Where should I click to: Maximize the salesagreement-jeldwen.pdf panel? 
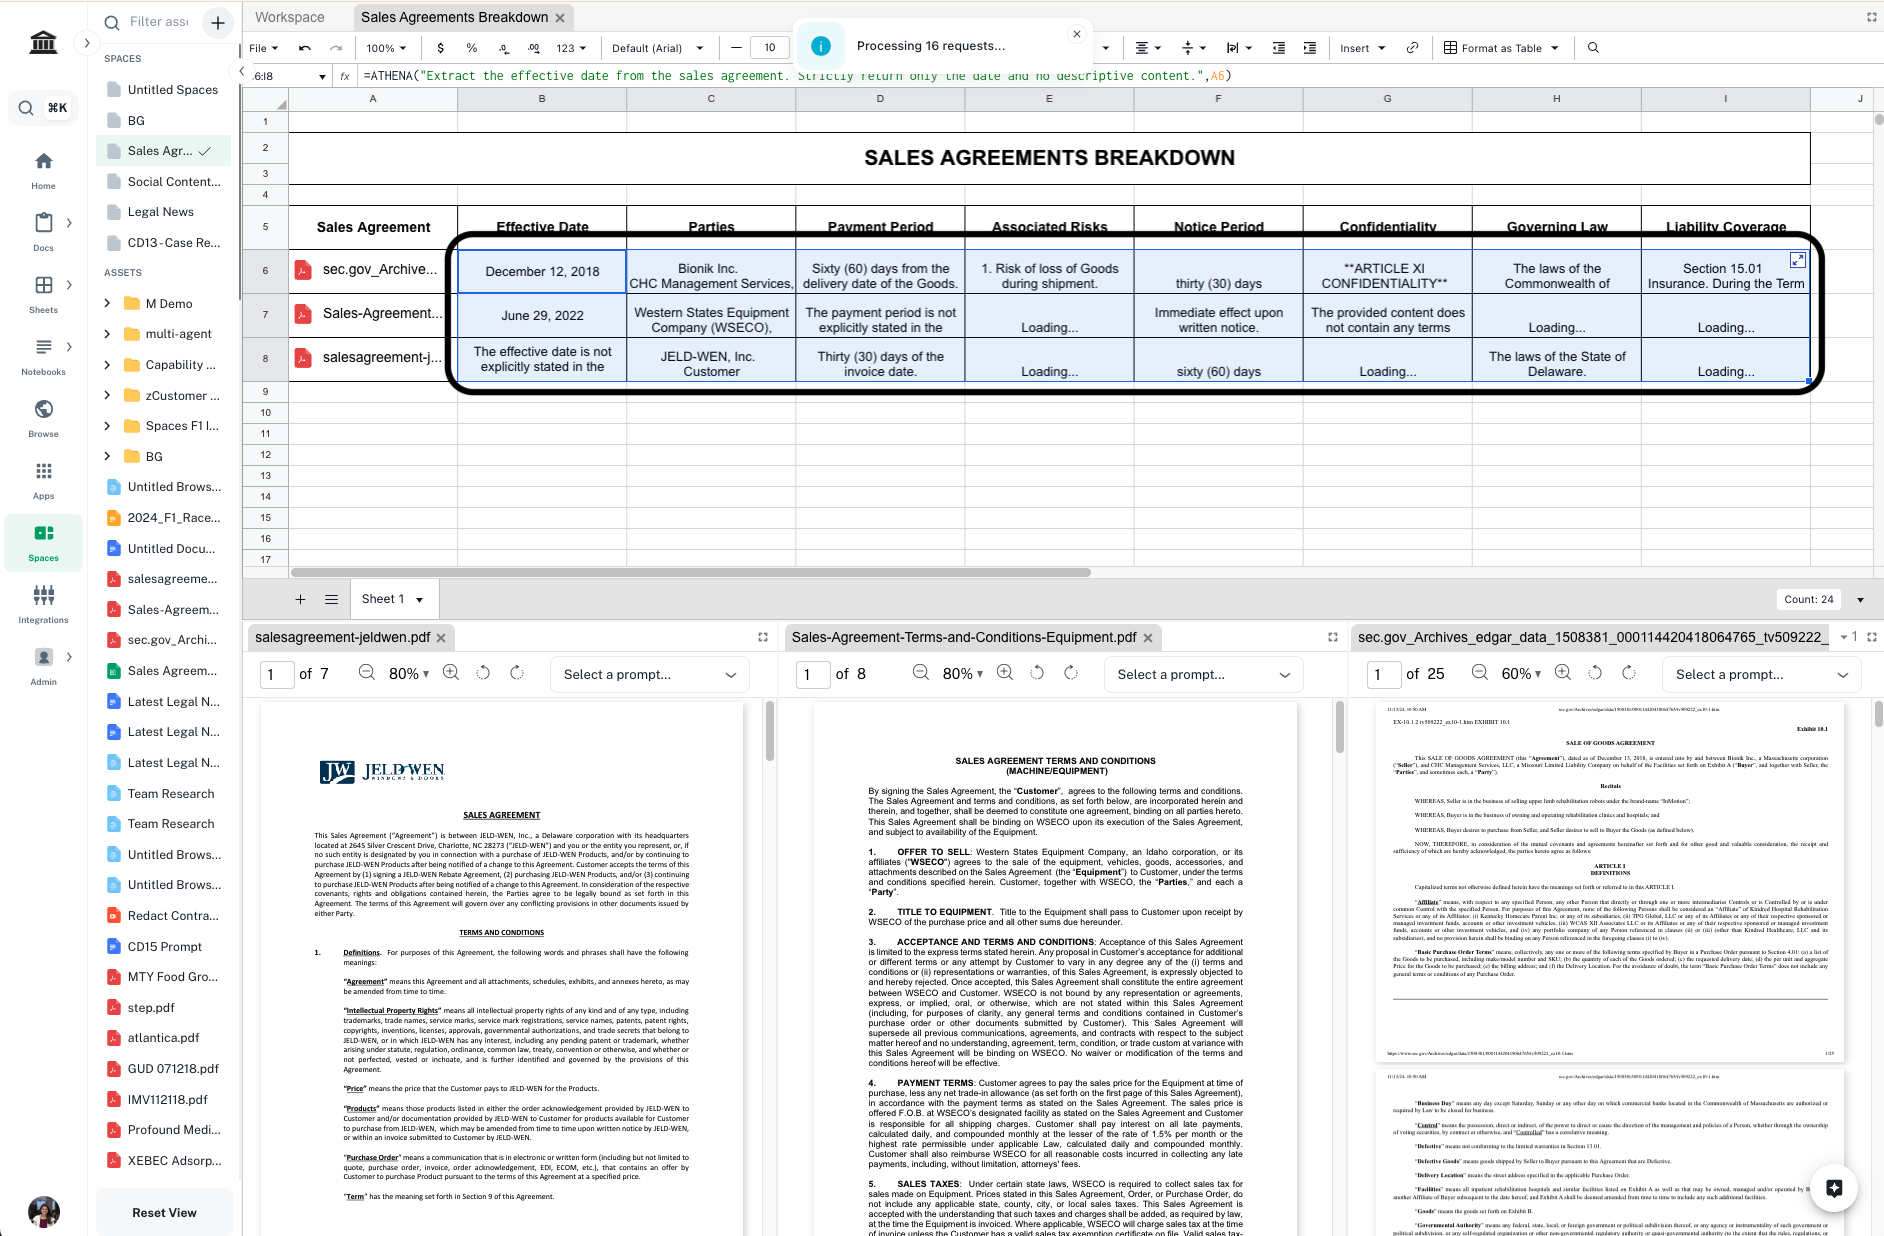tap(763, 637)
